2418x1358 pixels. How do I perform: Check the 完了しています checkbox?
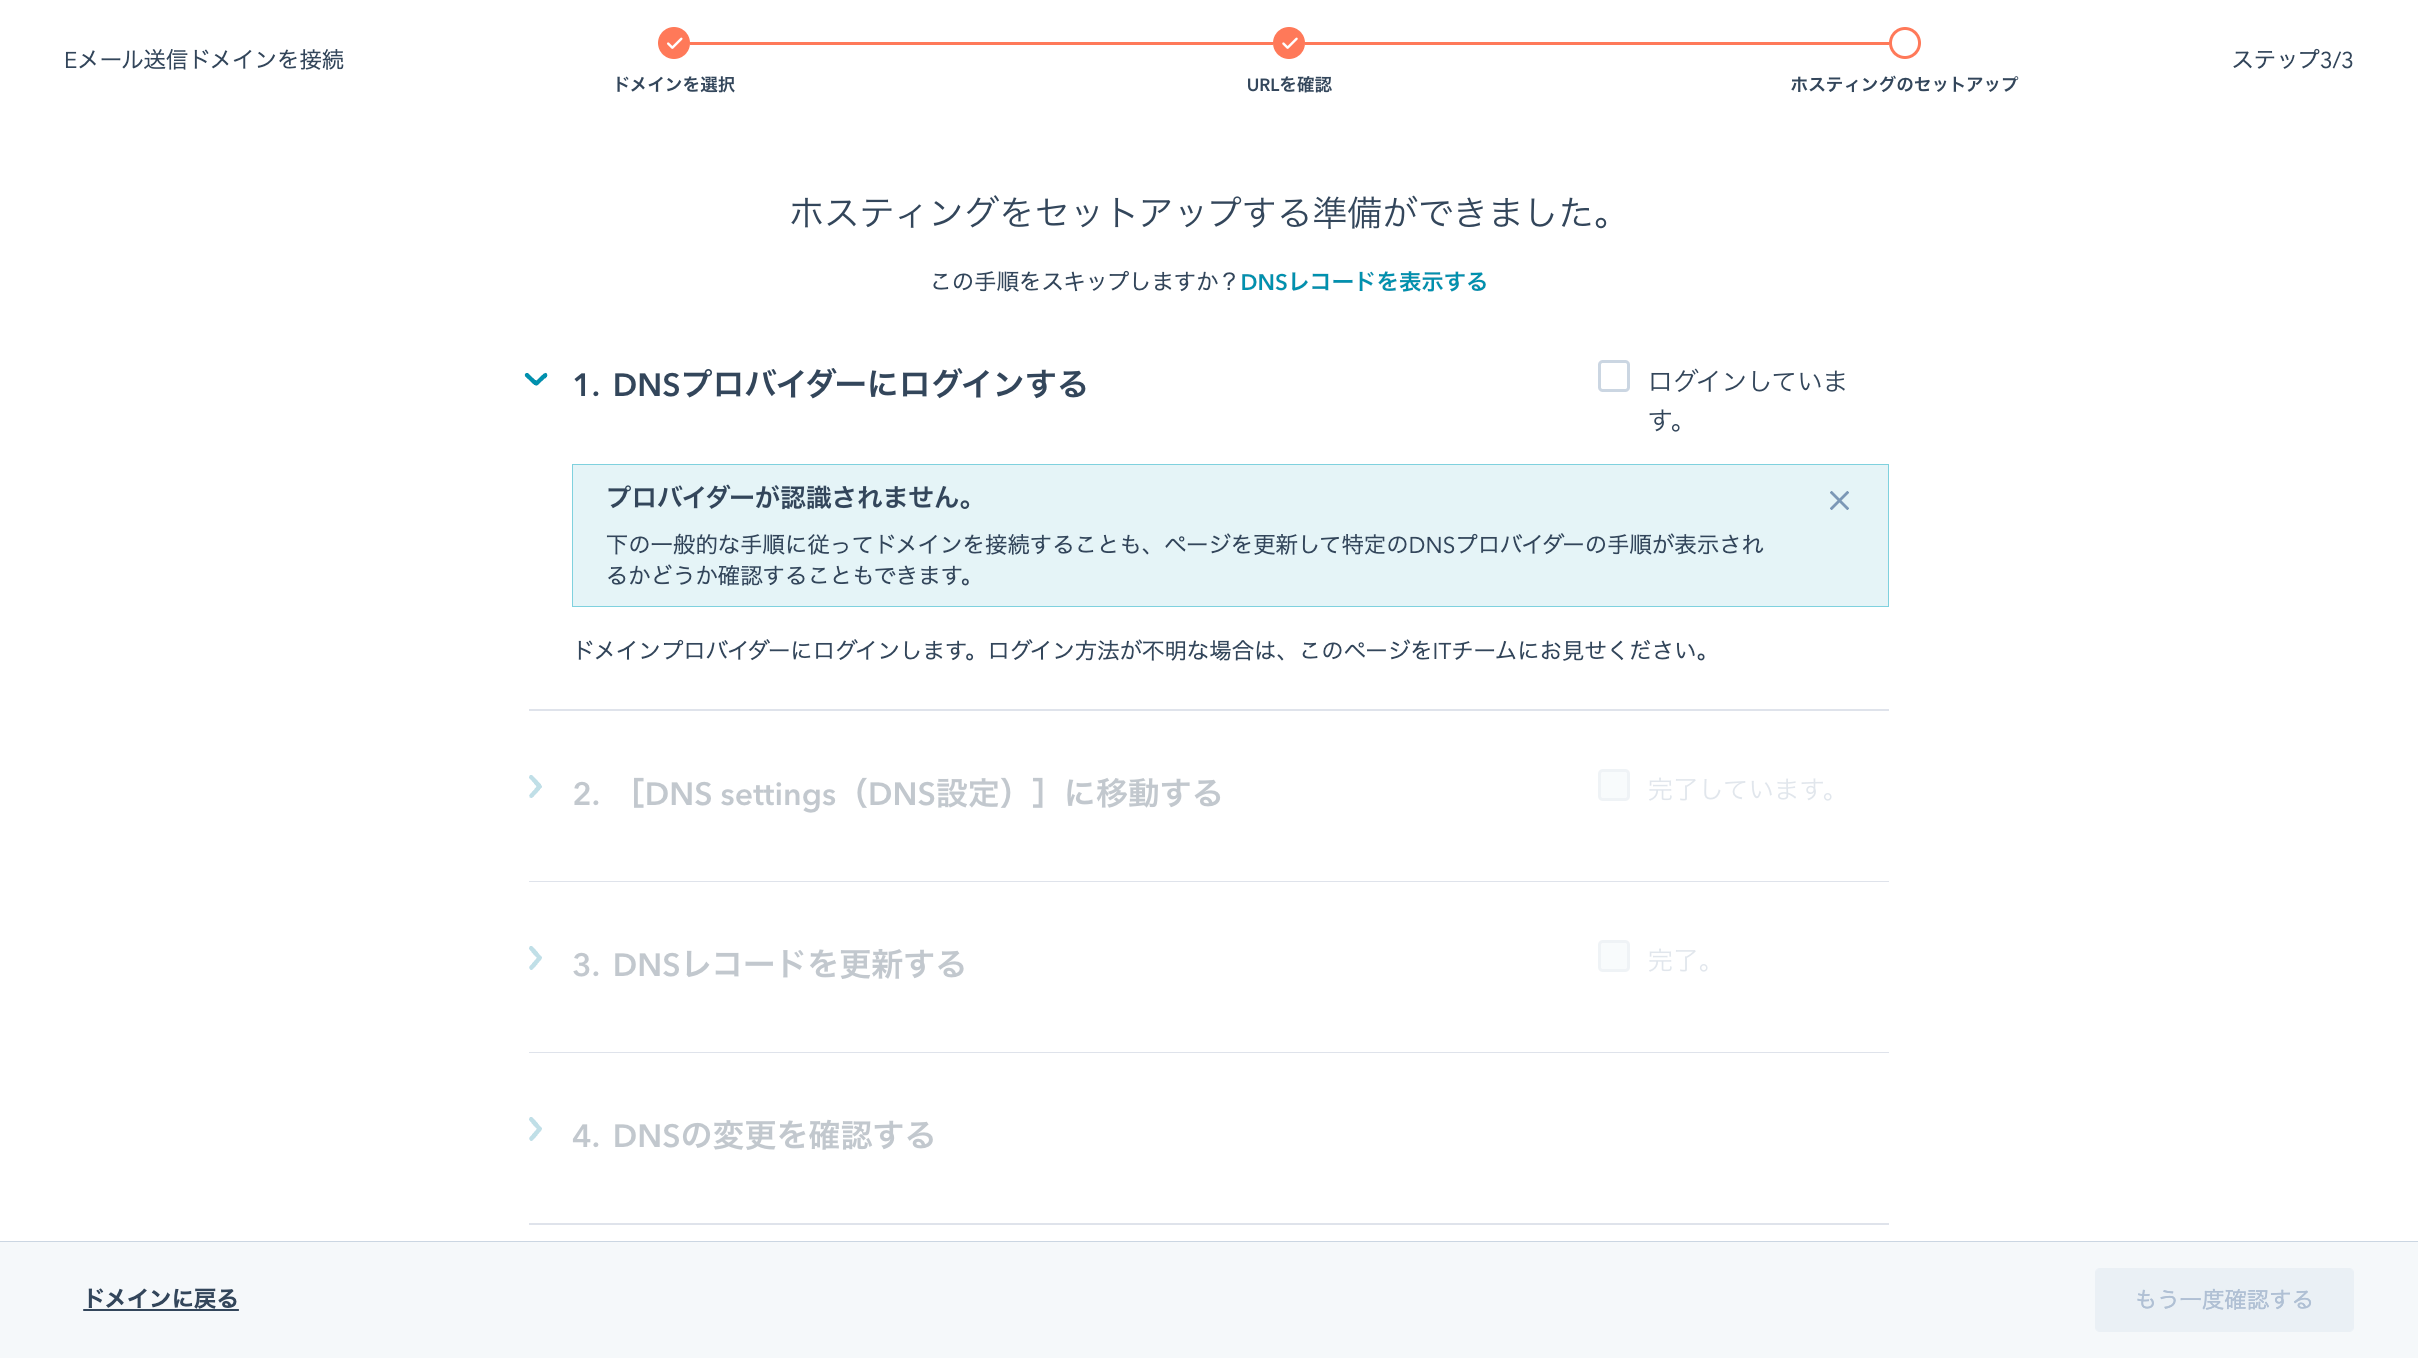coord(1613,785)
